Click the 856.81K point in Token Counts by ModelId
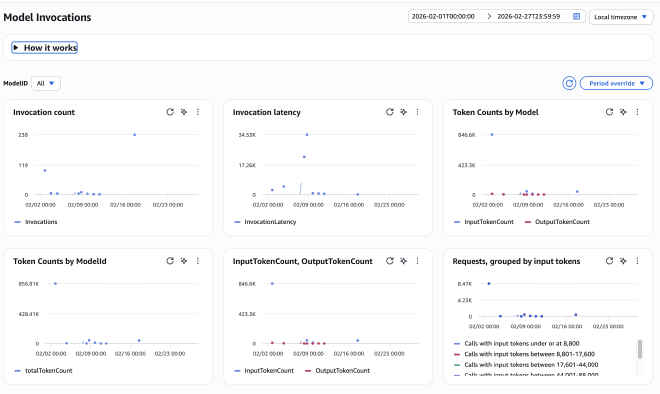 coord(56,284)
